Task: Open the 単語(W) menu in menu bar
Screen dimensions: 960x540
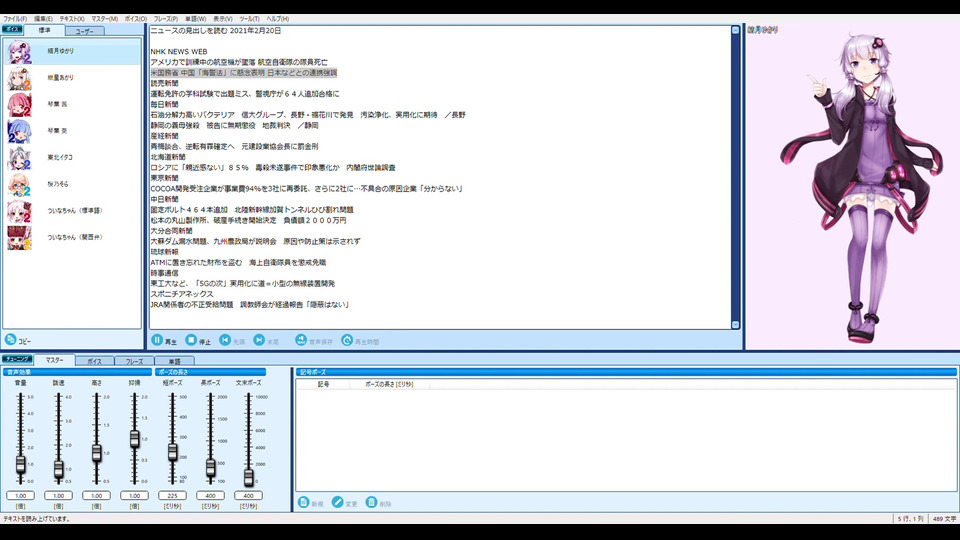Action: point(195,19)
